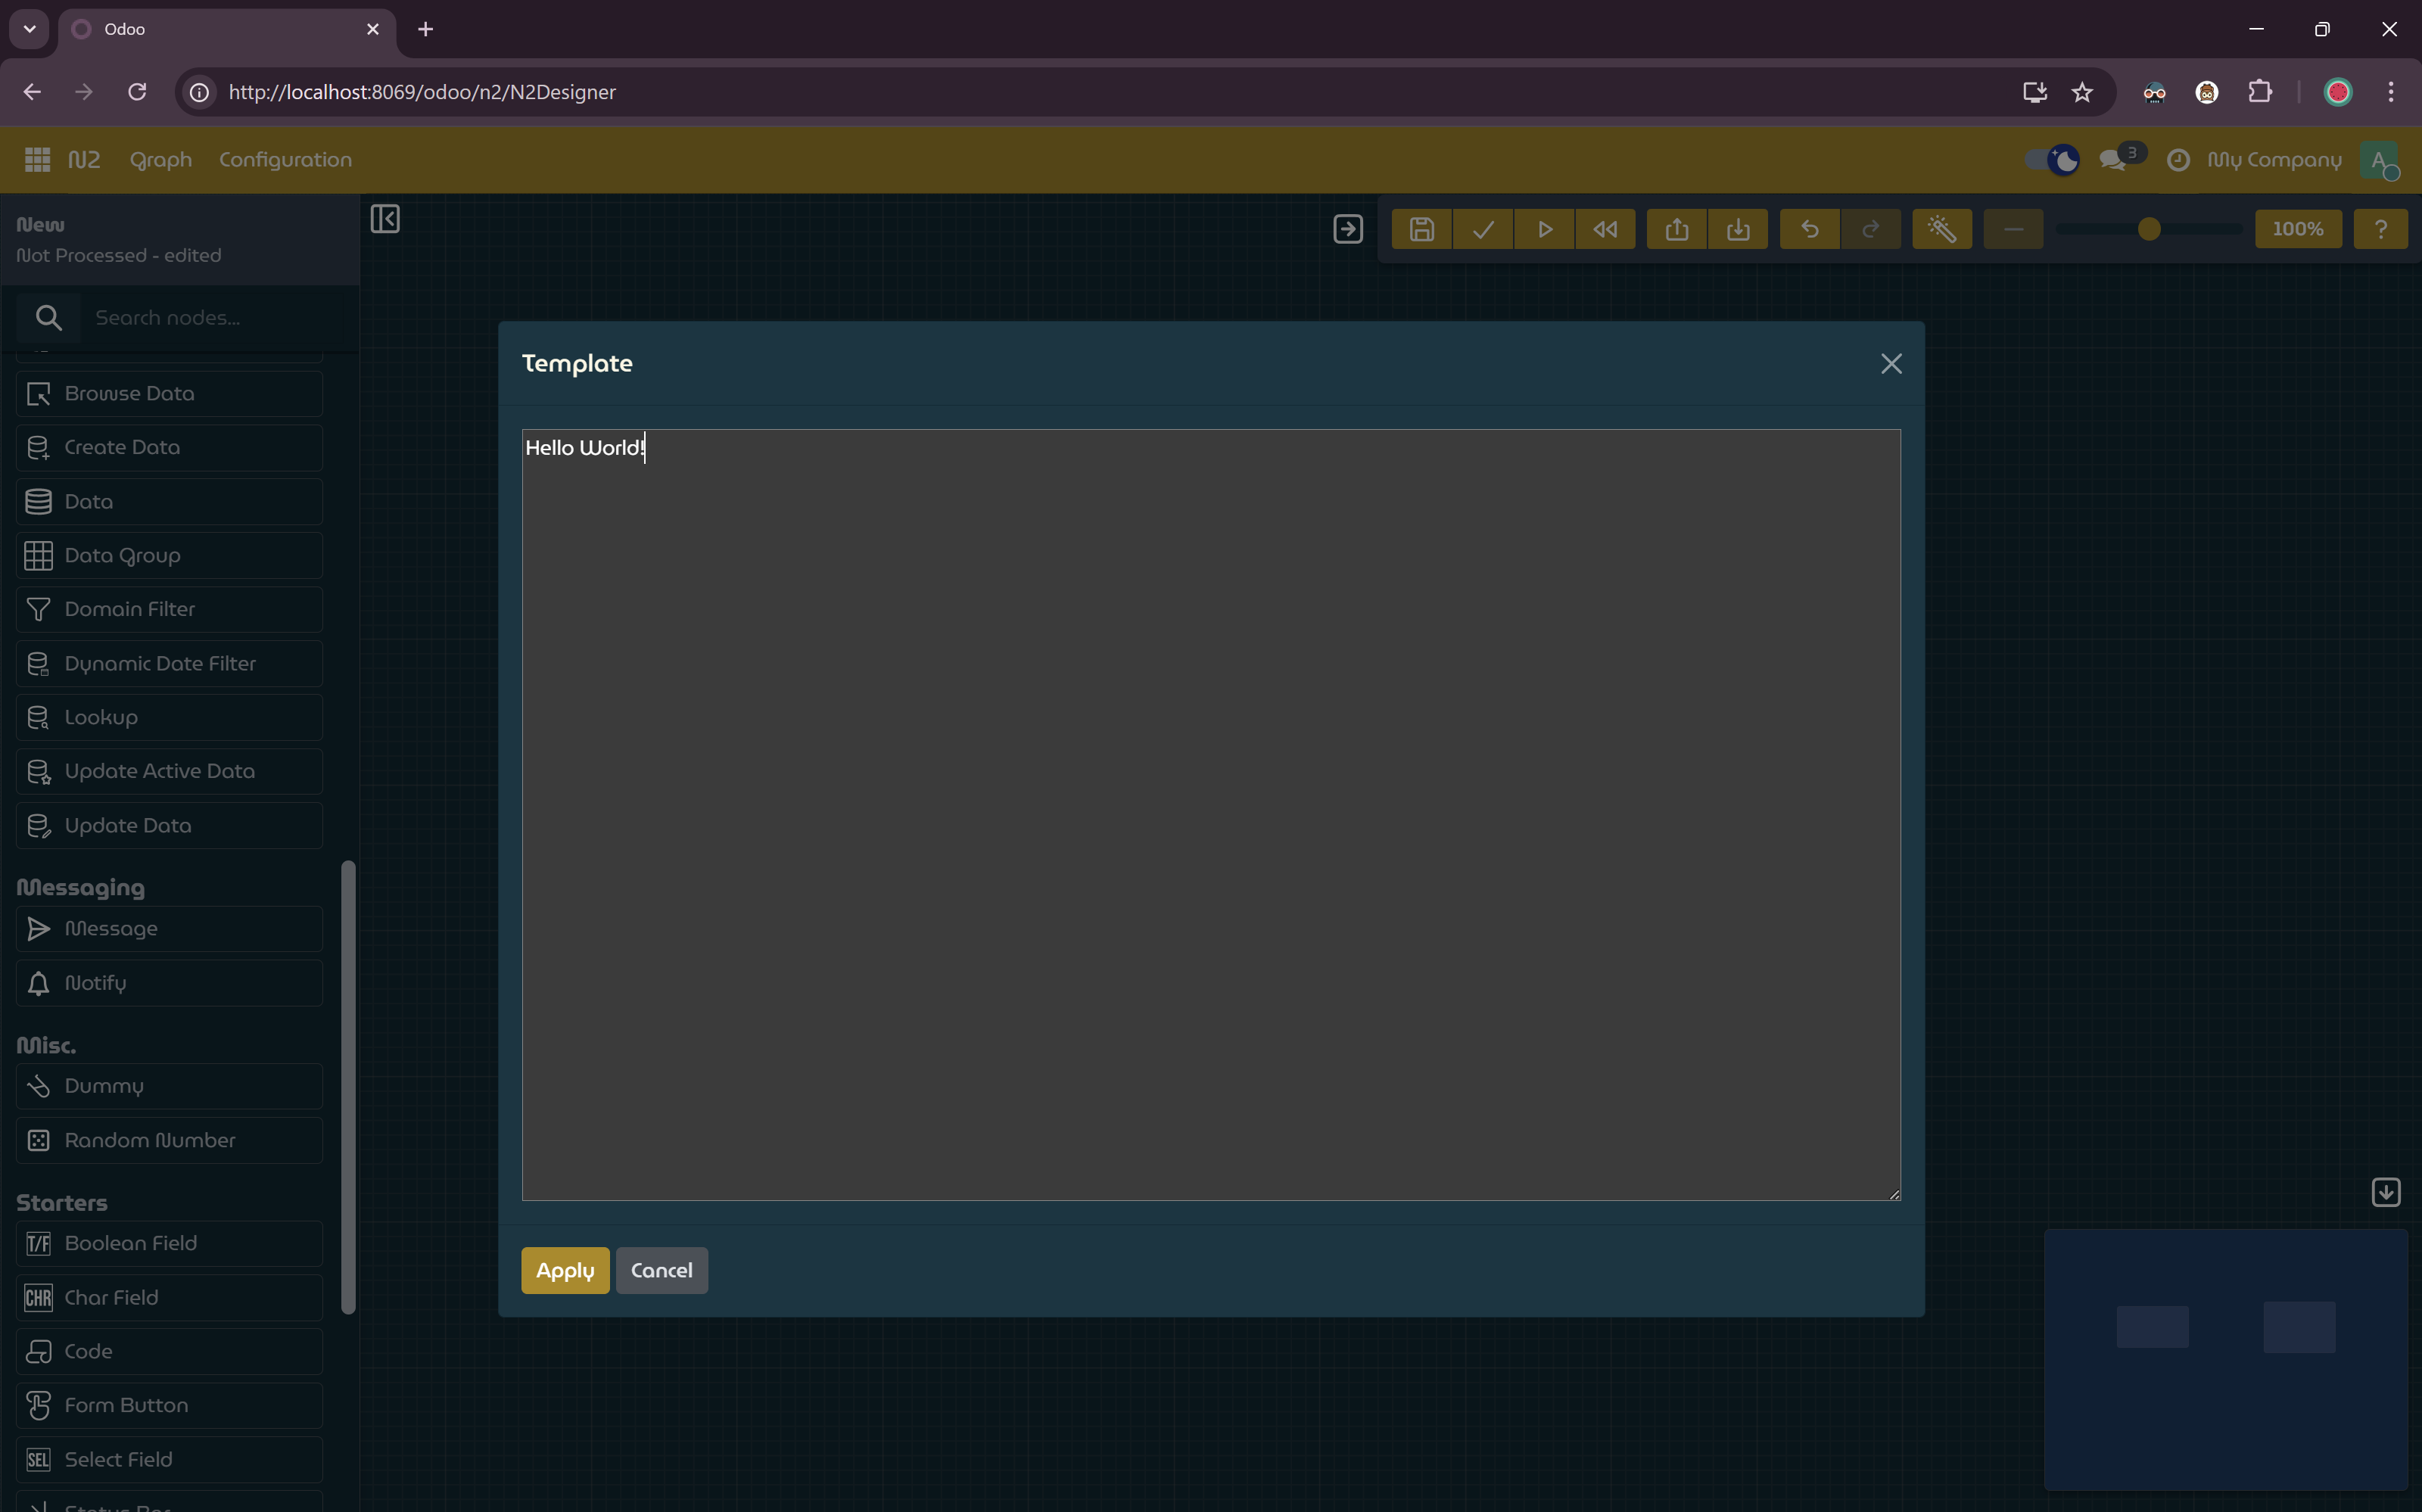The height and width of the screenshot is (1512, 2422).
Task: Toggle the sidebar with the arrow button
Action: [1347, 228]
